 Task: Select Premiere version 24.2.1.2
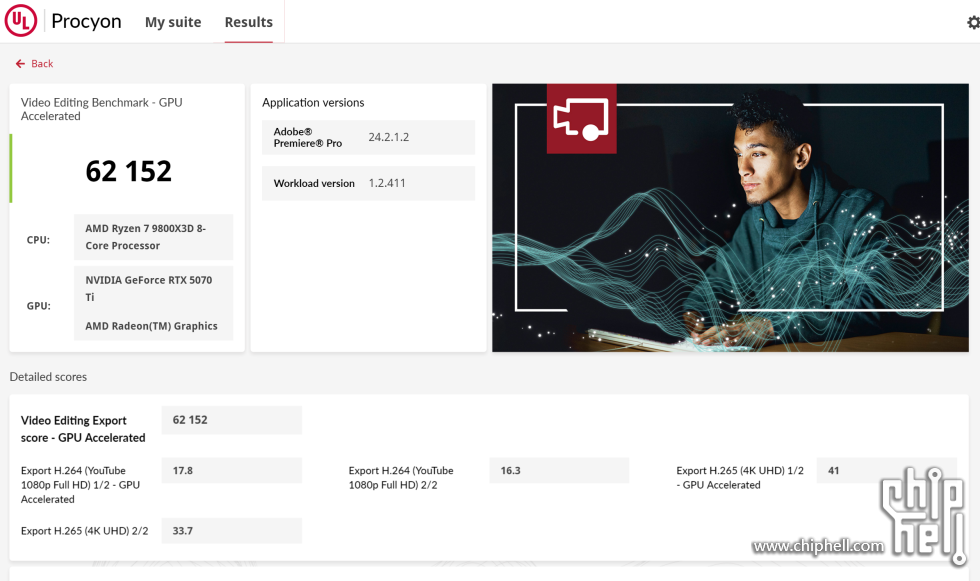click(x=389, y=137)
